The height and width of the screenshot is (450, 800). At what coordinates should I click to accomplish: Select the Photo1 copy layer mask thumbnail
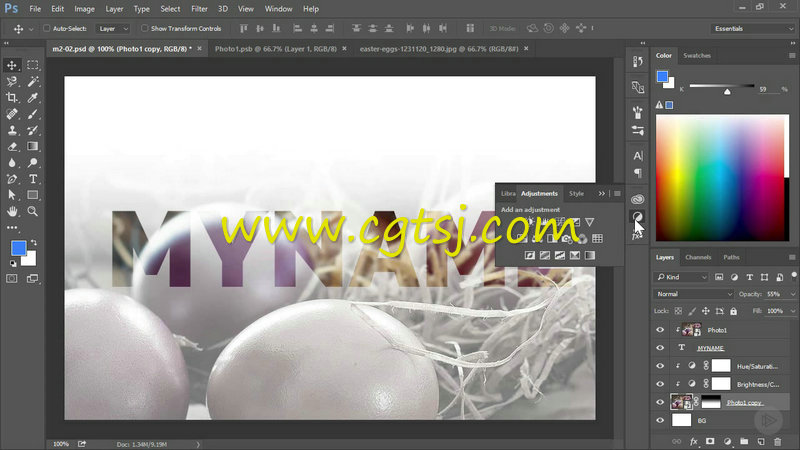coord(711,403)
